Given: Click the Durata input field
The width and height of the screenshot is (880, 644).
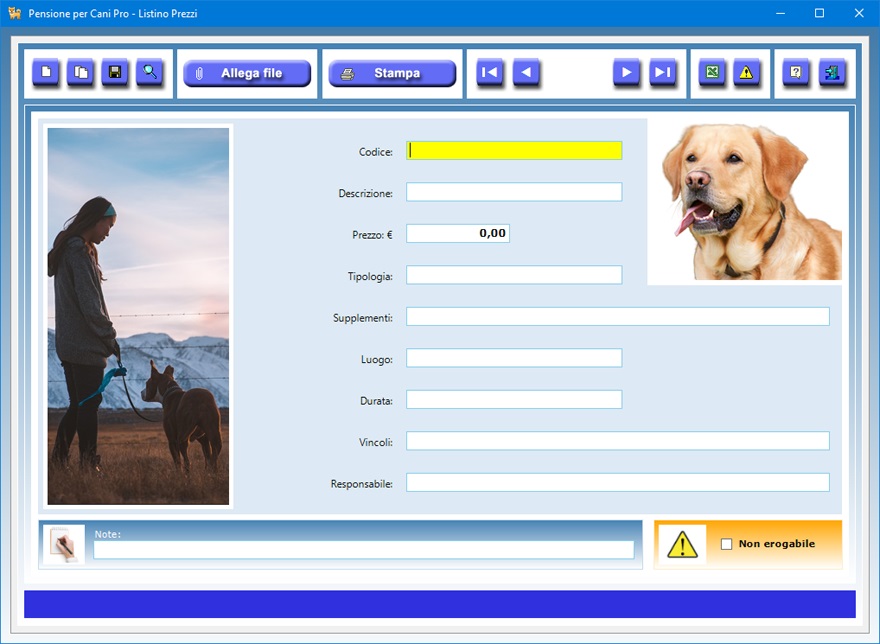Looking at the screenshot, I should point(514,400).
